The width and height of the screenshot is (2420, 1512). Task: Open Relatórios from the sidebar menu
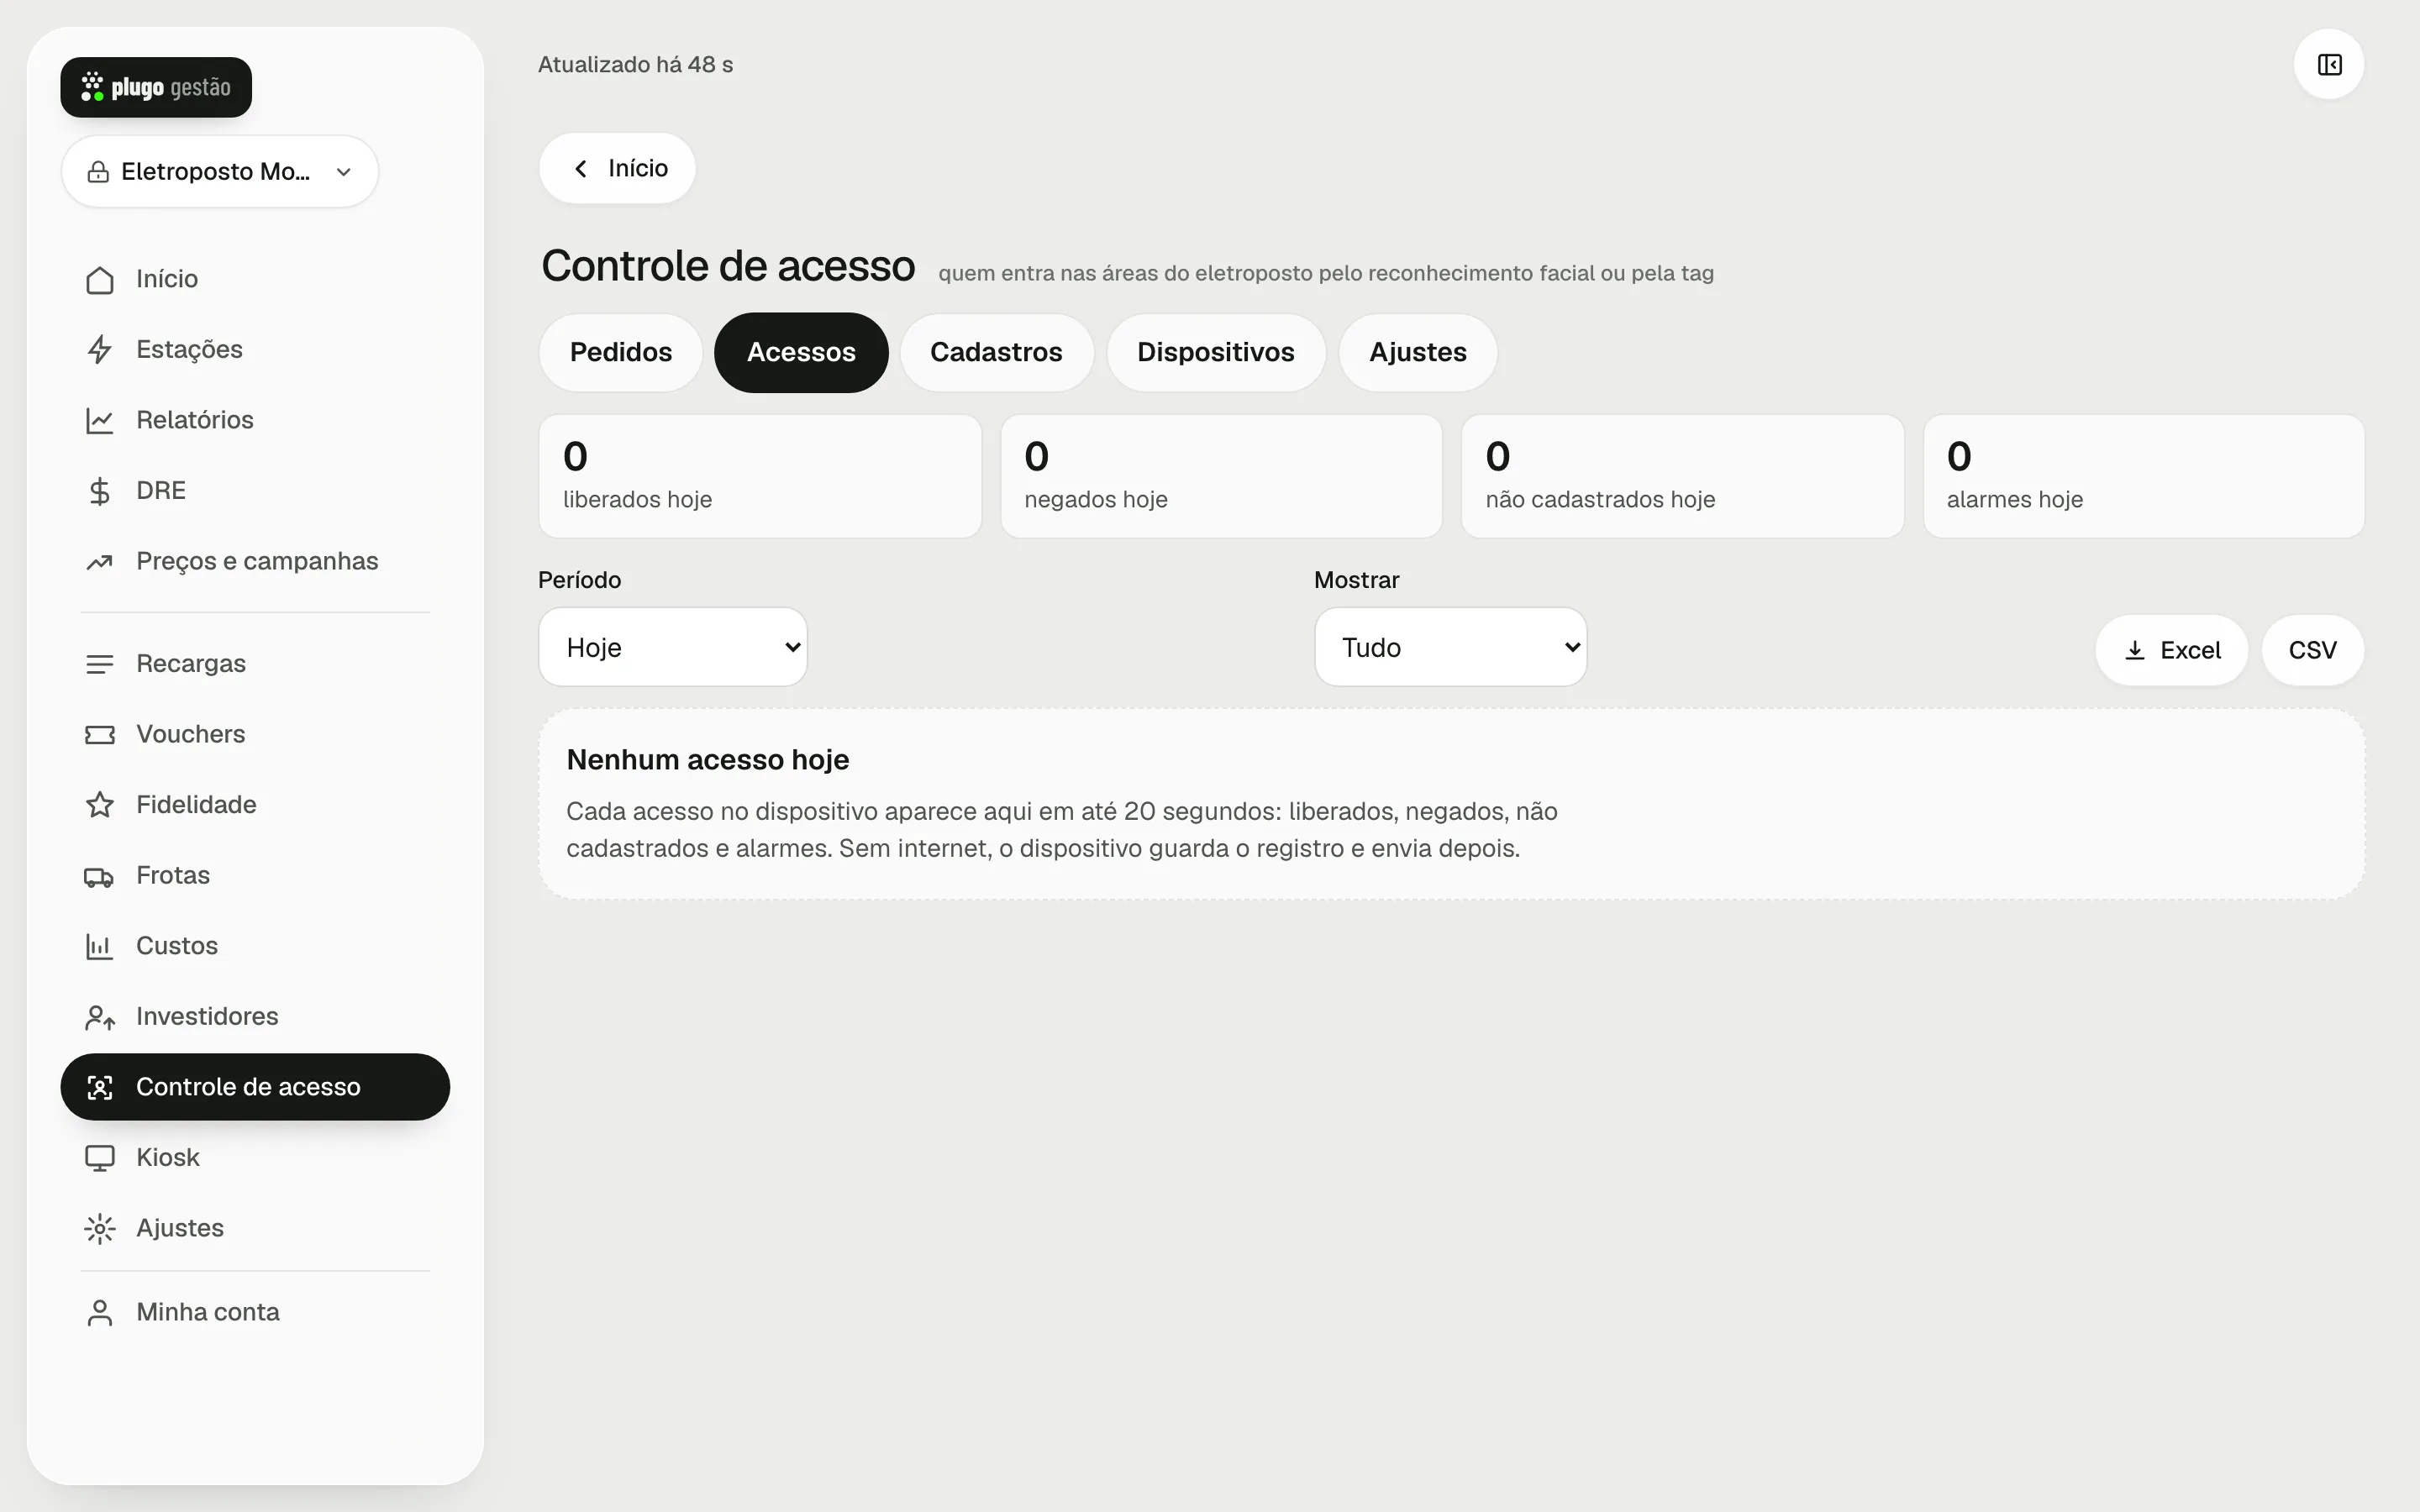click(255, 420)
